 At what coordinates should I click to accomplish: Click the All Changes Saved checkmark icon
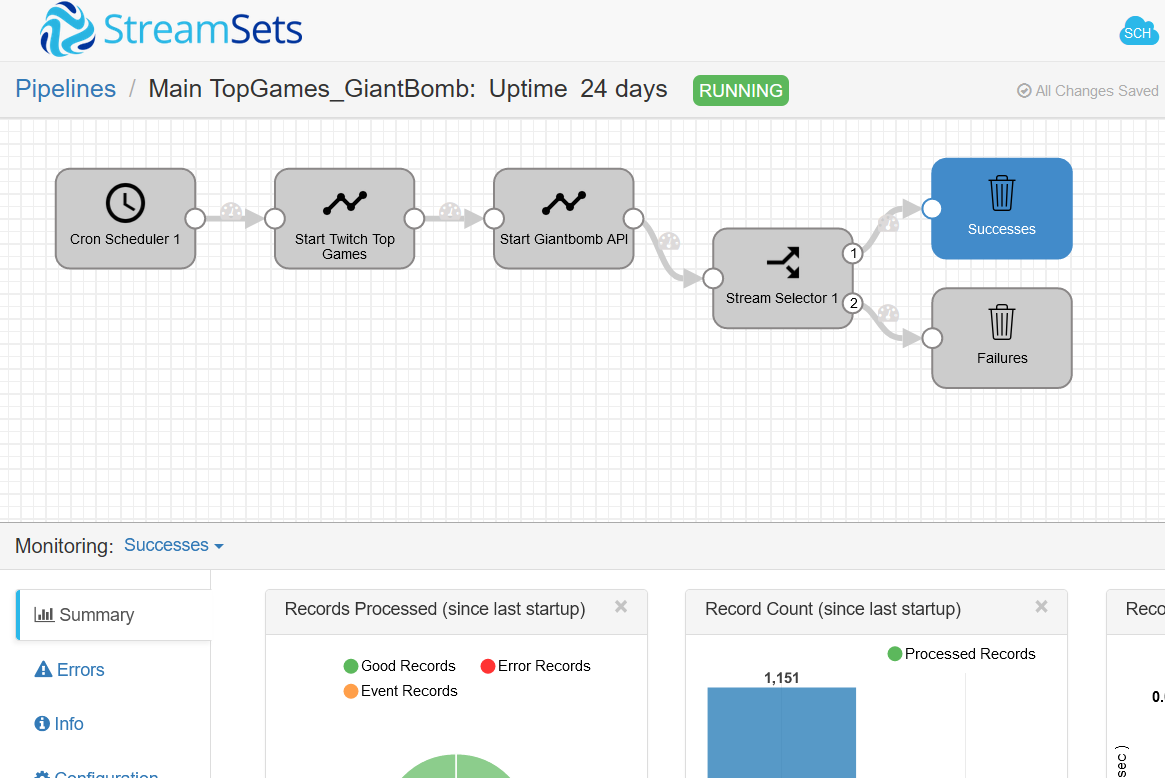tap(1024, 91)
